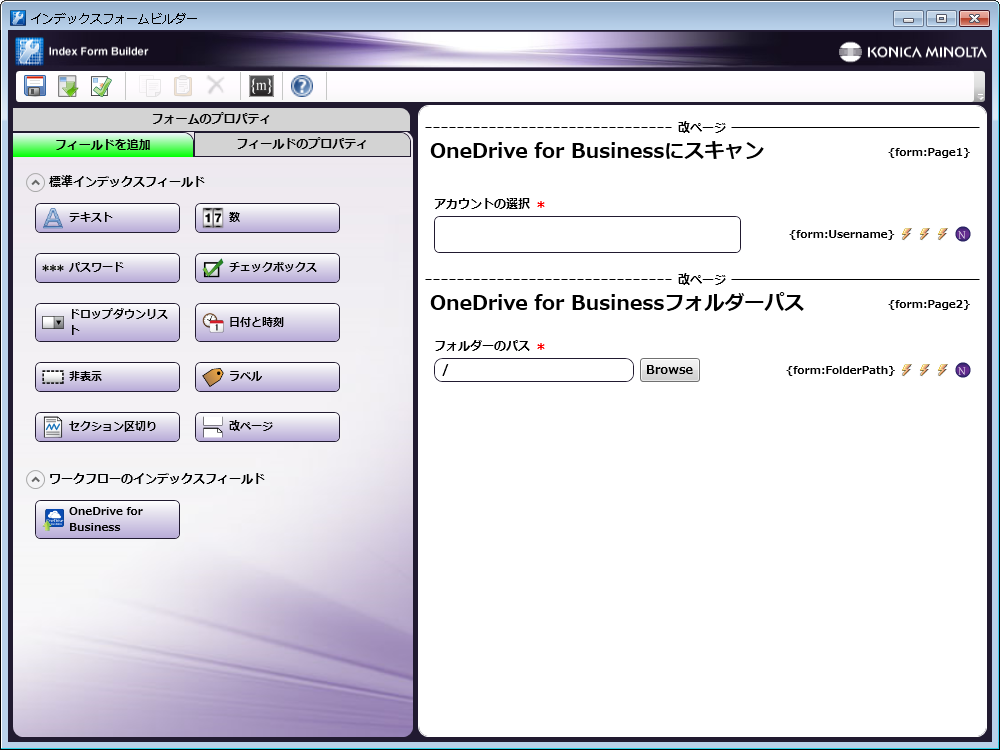Collapse the 標準インデックスフィールド section
This screenshot has height=750, width=1000.
pyautogui.click(x=35, y=183)
